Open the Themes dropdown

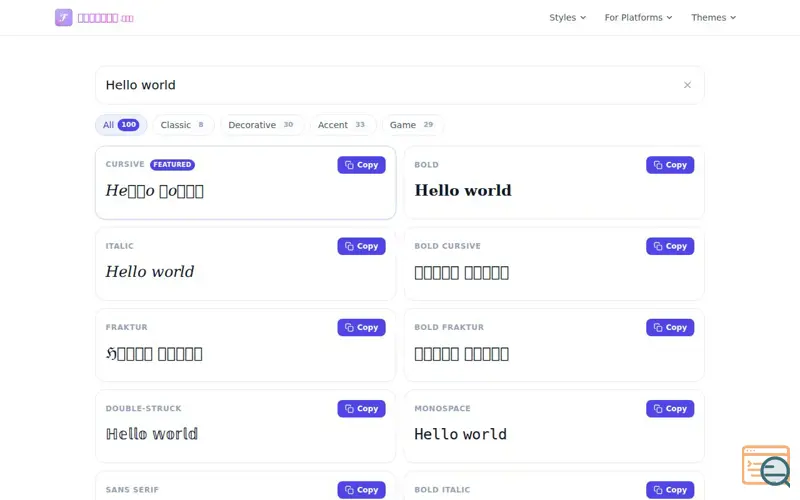(713, 17)
